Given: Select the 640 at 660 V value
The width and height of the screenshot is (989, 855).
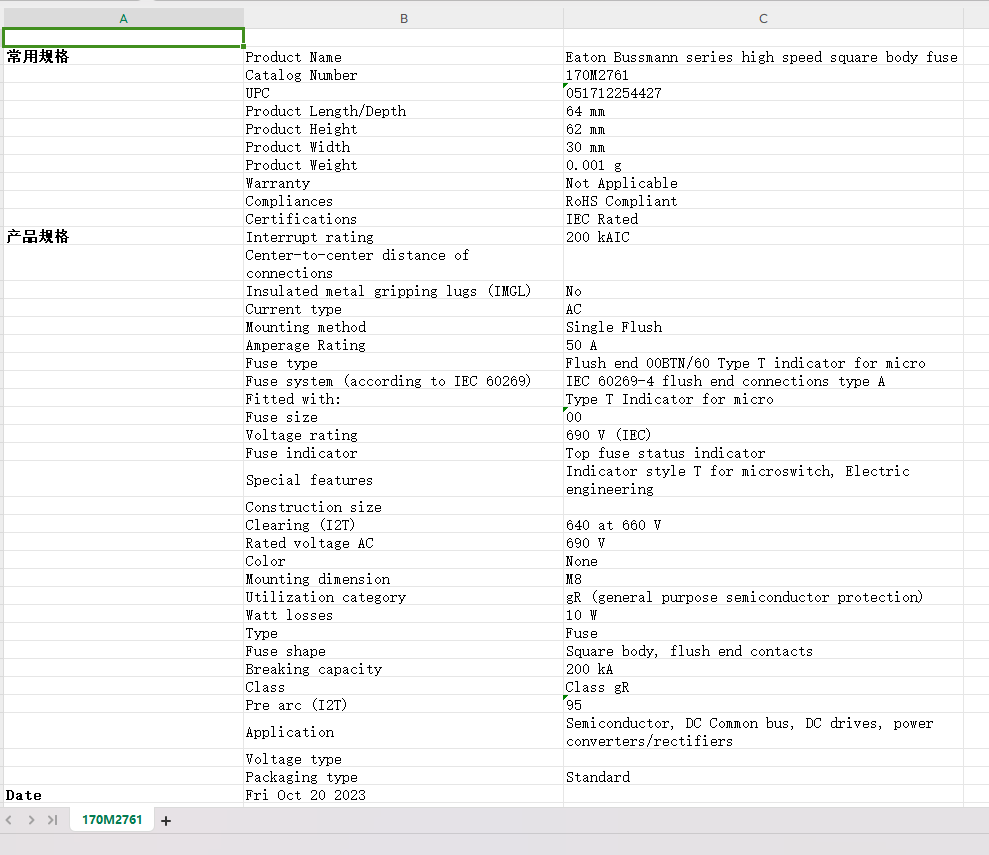Looking at the screenshot, I should coord(763,525).
